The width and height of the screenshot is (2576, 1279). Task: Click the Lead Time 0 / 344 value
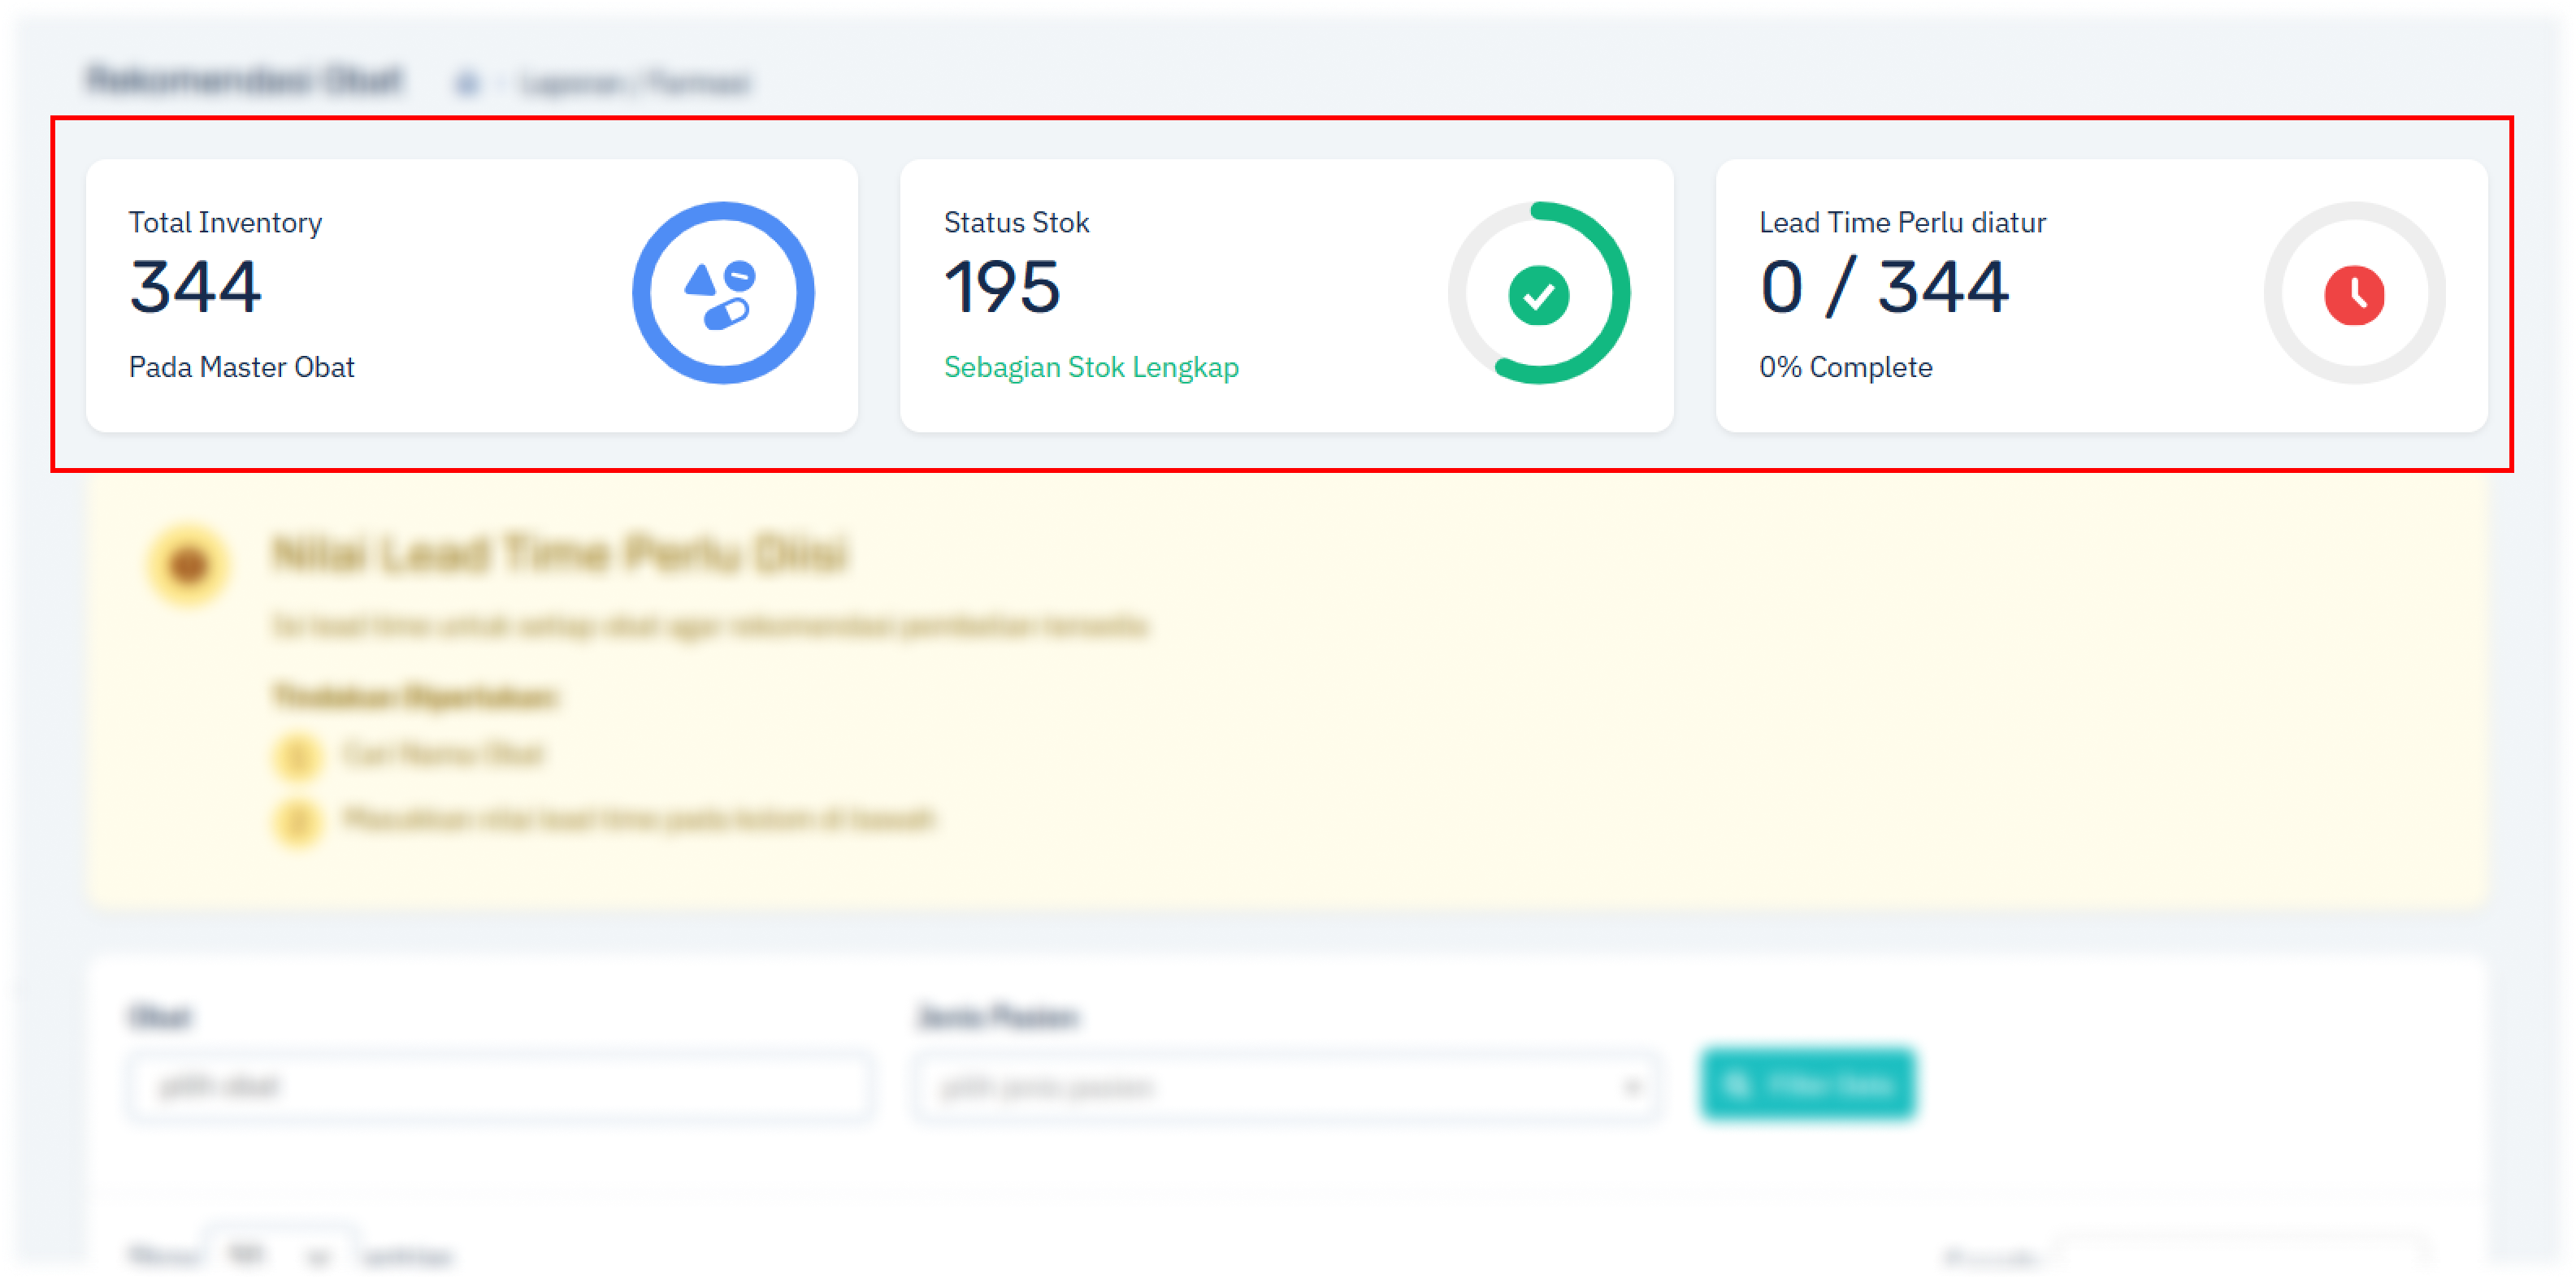pyautogui.click(x=1883, y=288)
